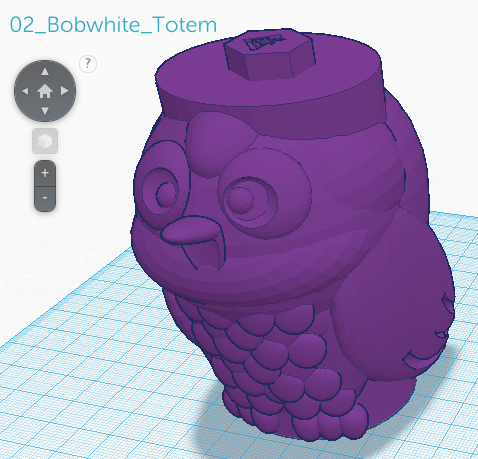The height and width of the screenshot is (459, 478).
Task: Orbit view down with bottom arrow
Action: pos(45,111)
